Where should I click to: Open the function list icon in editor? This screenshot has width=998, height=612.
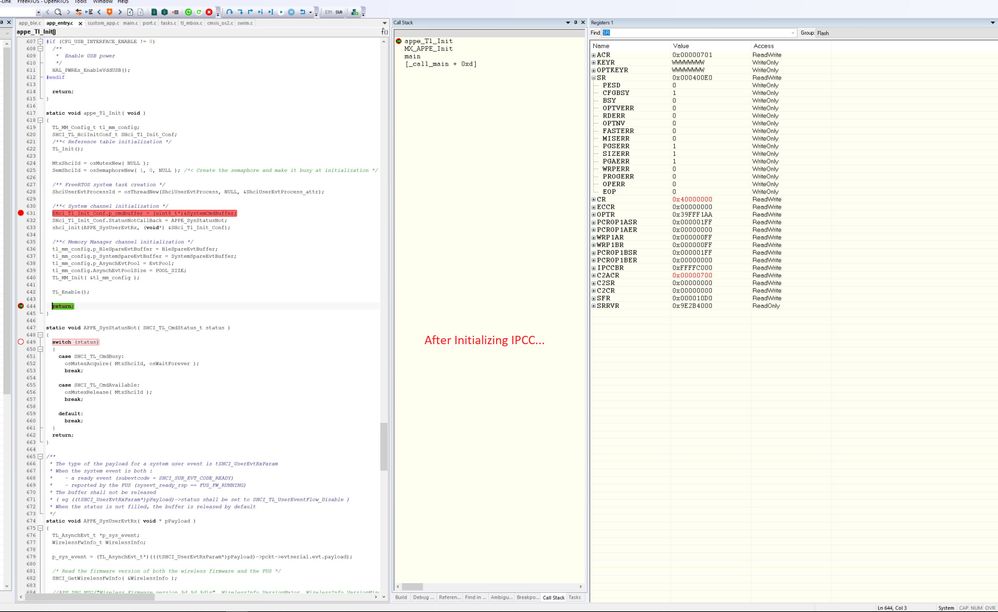click(x=385, y=32)
